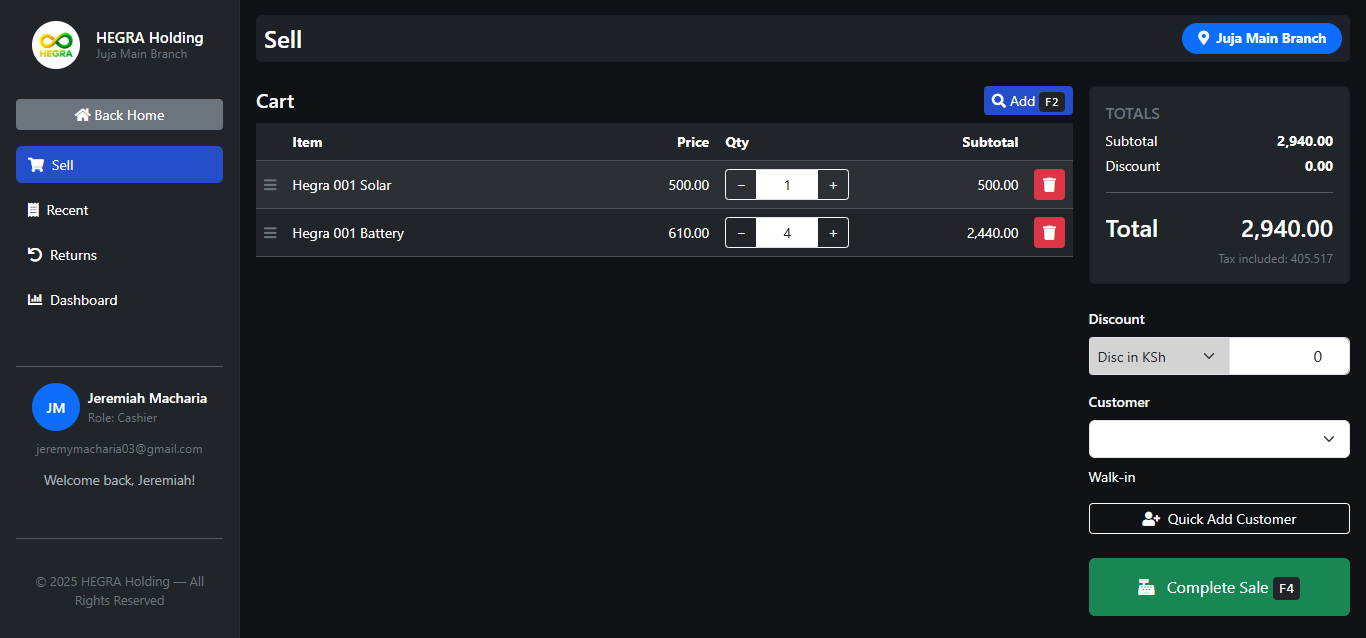Click the JM user avatar
1366x638 pixels.
pos(56,407)
